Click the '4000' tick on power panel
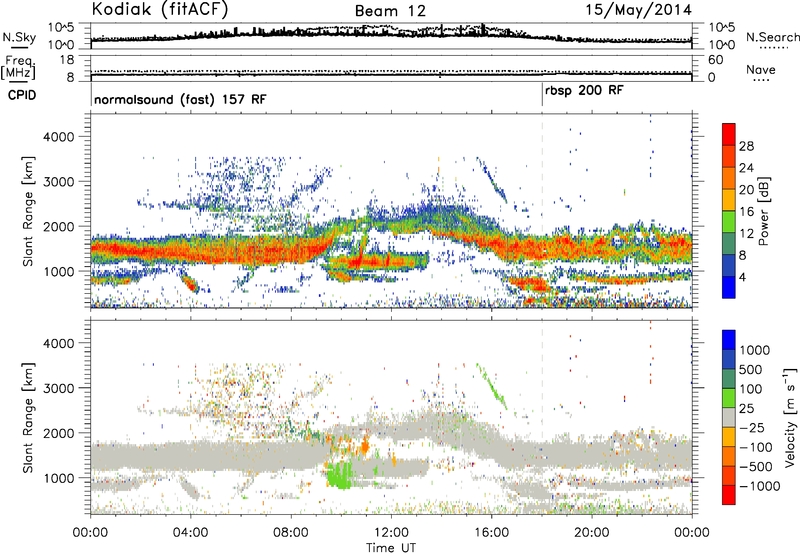Screen dimensions: 800x554 (x=58, y=137)
